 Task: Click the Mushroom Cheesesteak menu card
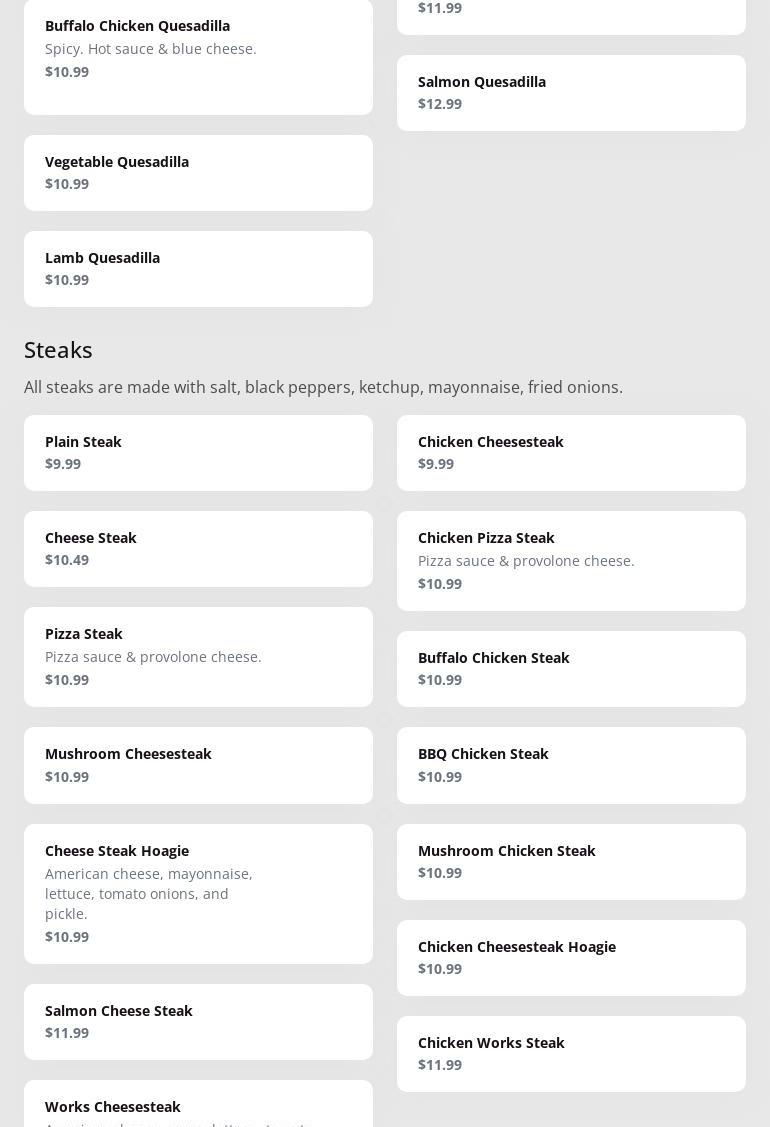pos(198,765)
